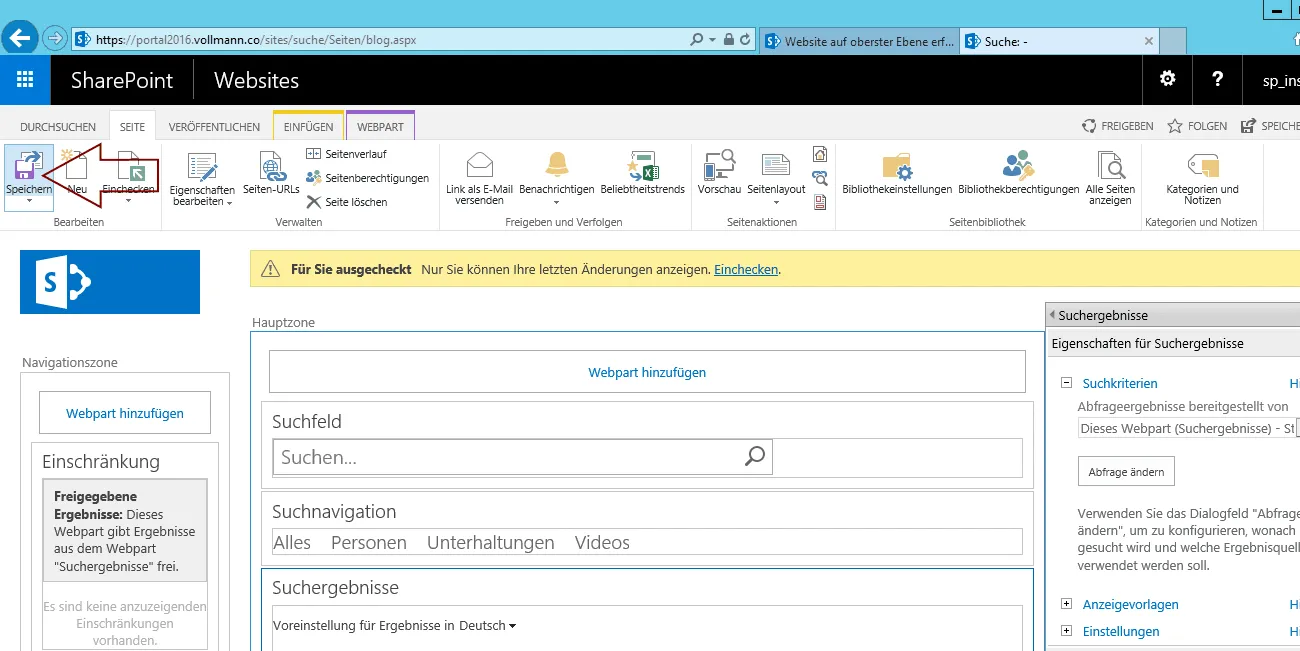This screenshot has width=1300, height=651.
Task: Click the Vorschau preview icon
Action: coord(720,165)
